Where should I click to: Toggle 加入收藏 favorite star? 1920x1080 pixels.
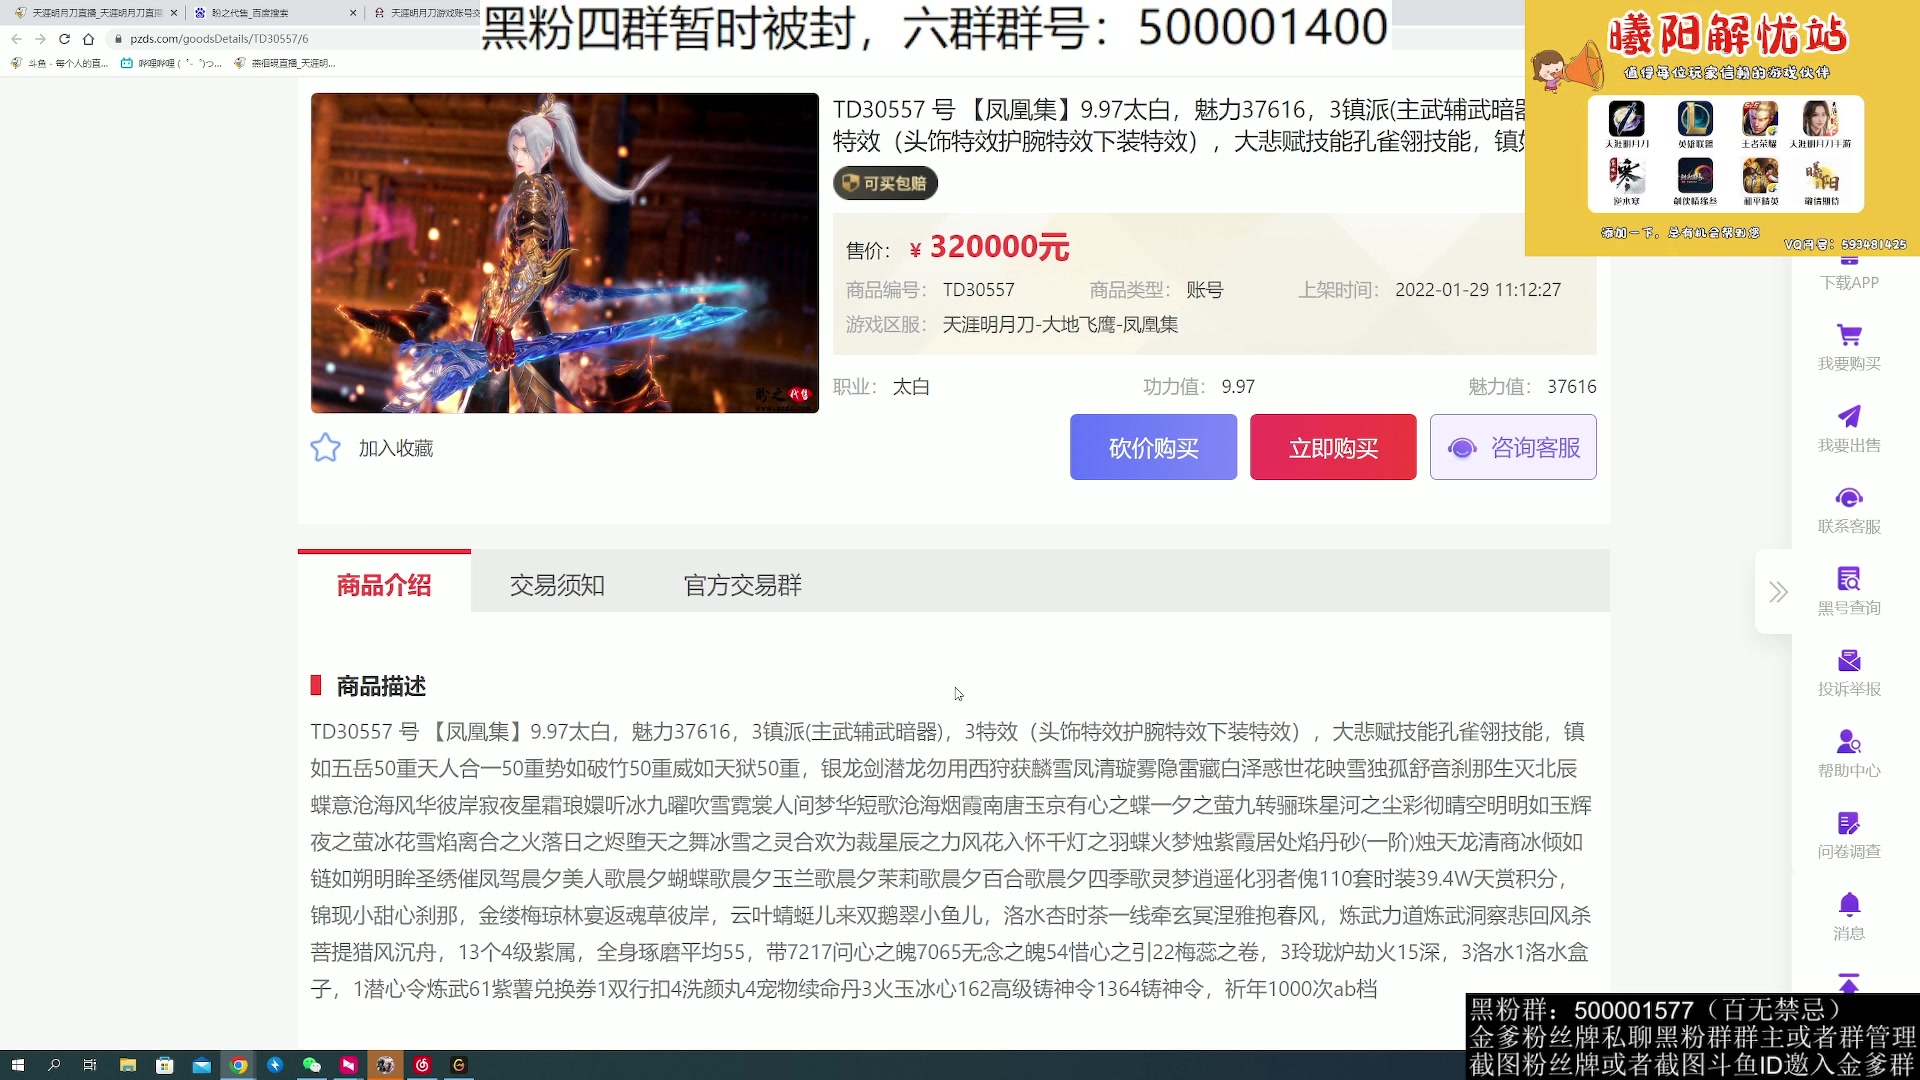(x=325, y=447)
